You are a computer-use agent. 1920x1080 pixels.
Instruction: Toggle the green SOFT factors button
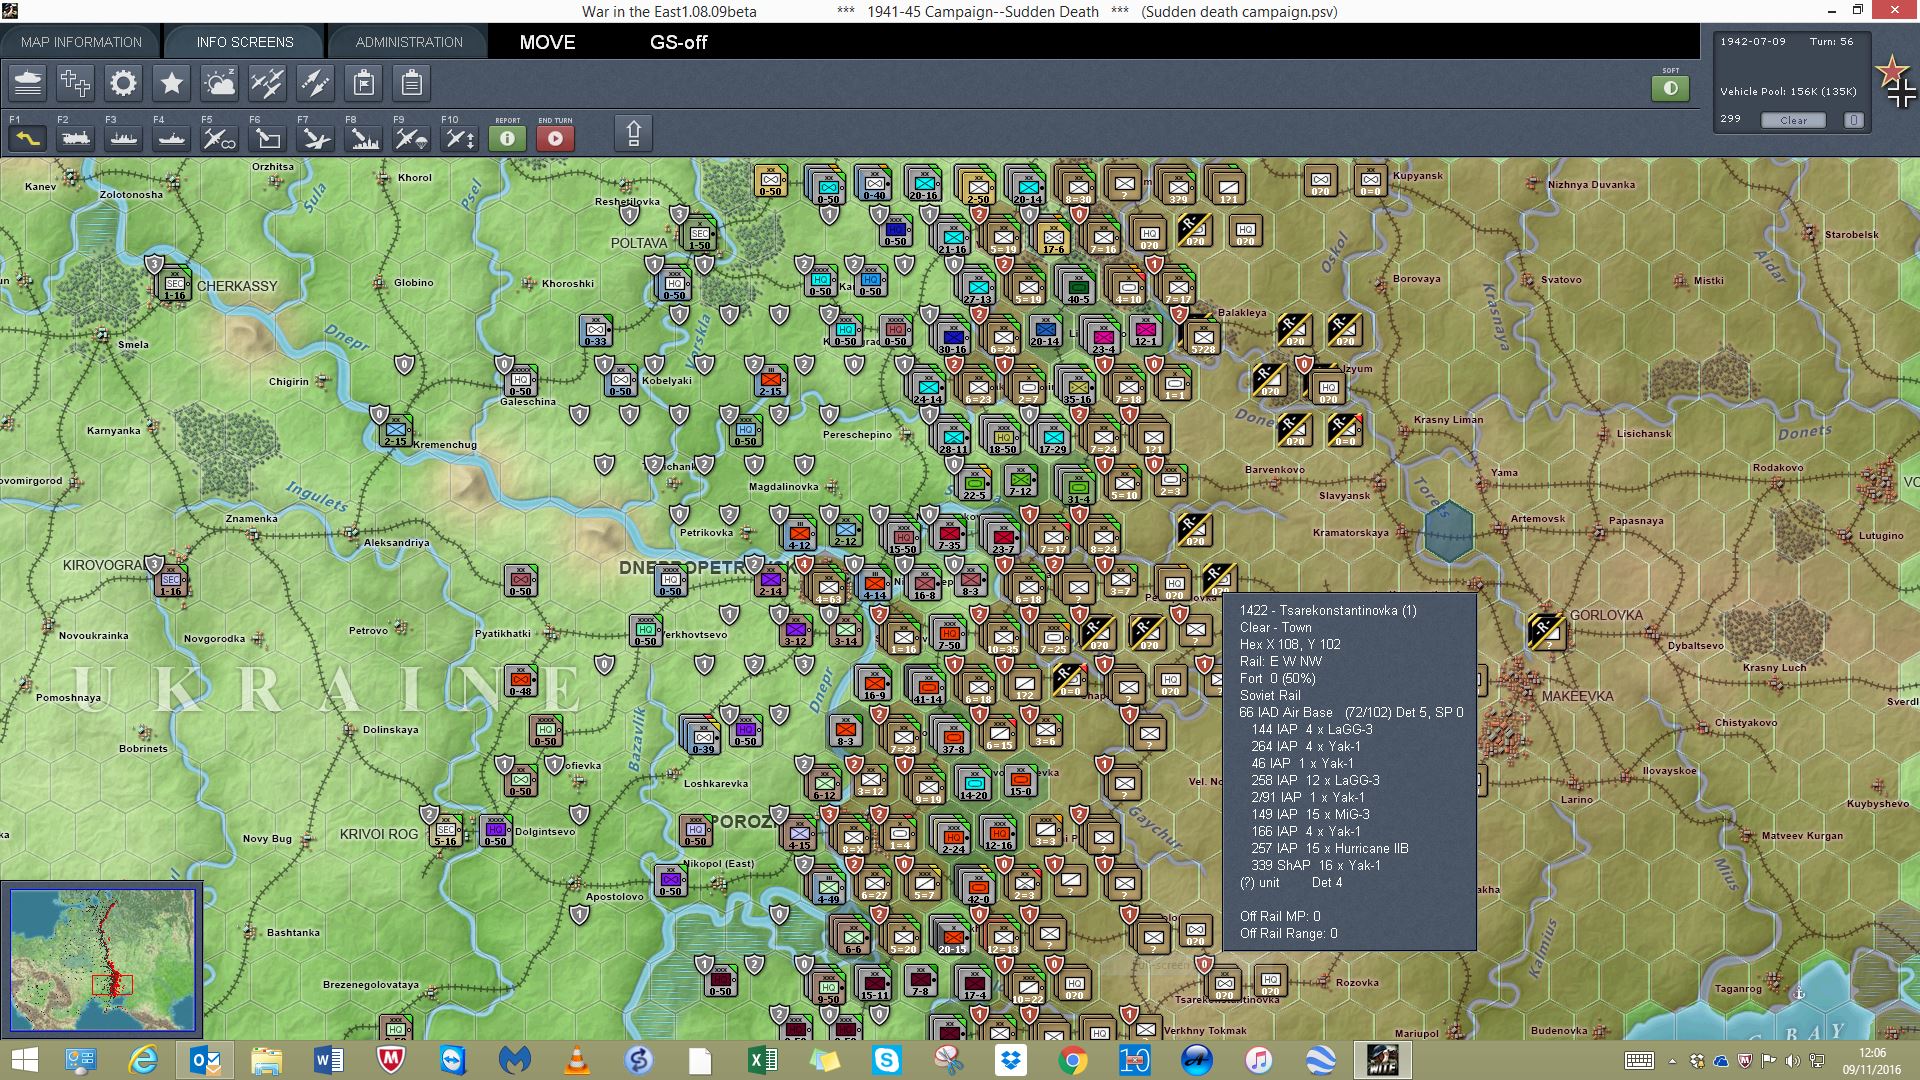[1670, 88]
